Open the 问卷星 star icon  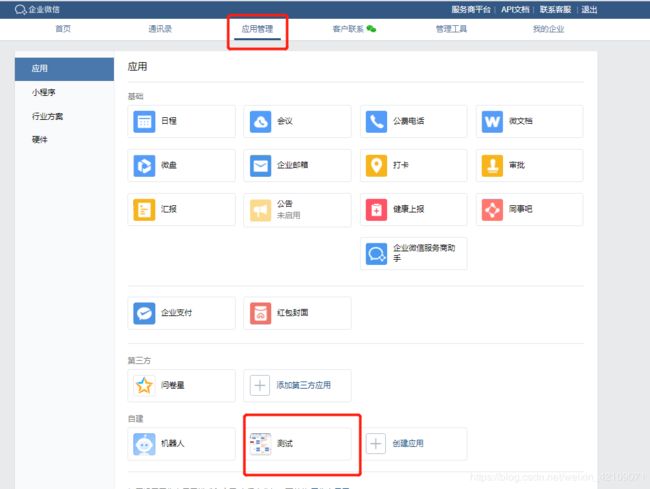(x=144, y=385)
